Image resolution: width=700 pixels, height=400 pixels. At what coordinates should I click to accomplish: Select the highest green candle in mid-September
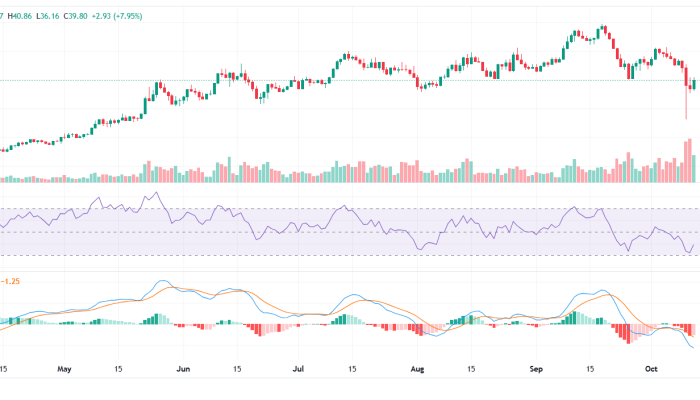click(603, 29)
